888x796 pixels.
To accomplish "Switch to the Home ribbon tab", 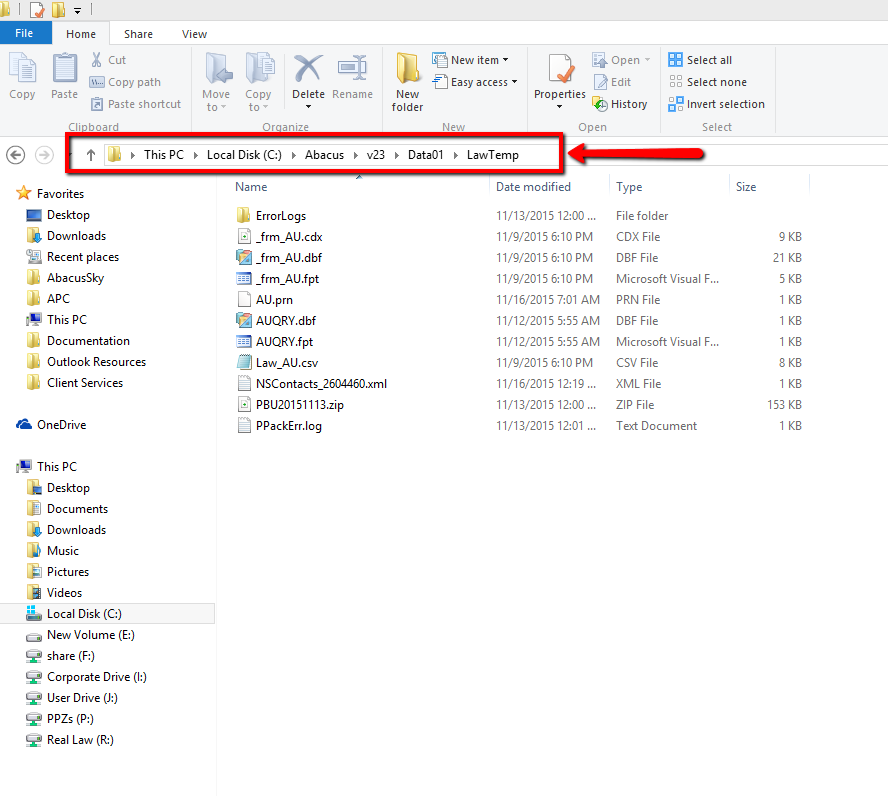I will click(81, 34).
